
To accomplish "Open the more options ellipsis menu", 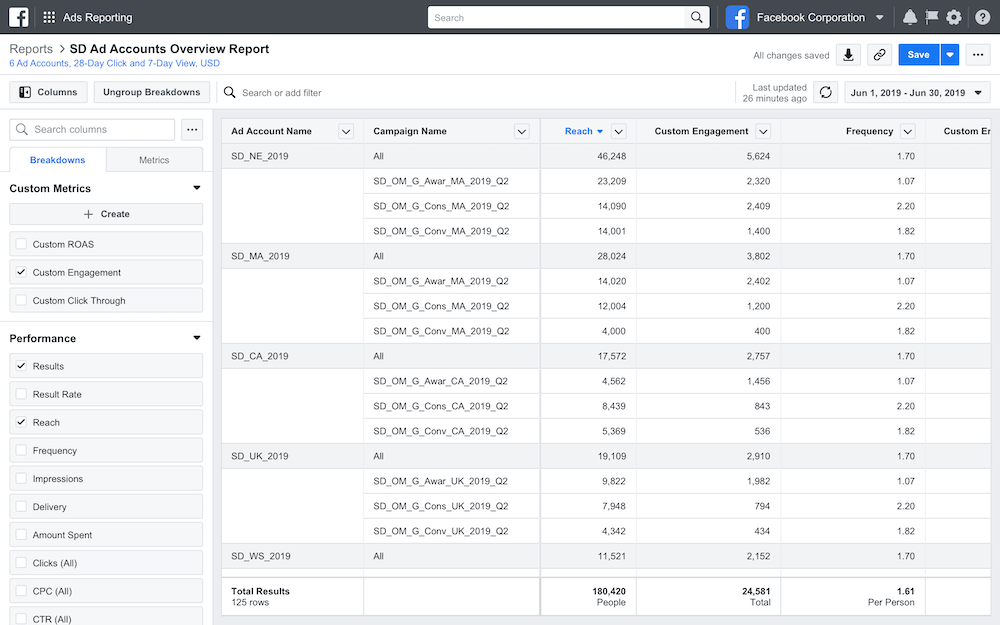I will 977,55.
